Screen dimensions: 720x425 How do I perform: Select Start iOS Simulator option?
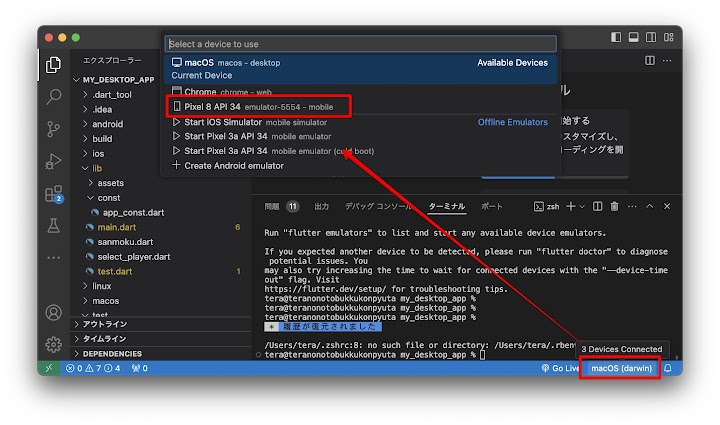click(361, 122)
